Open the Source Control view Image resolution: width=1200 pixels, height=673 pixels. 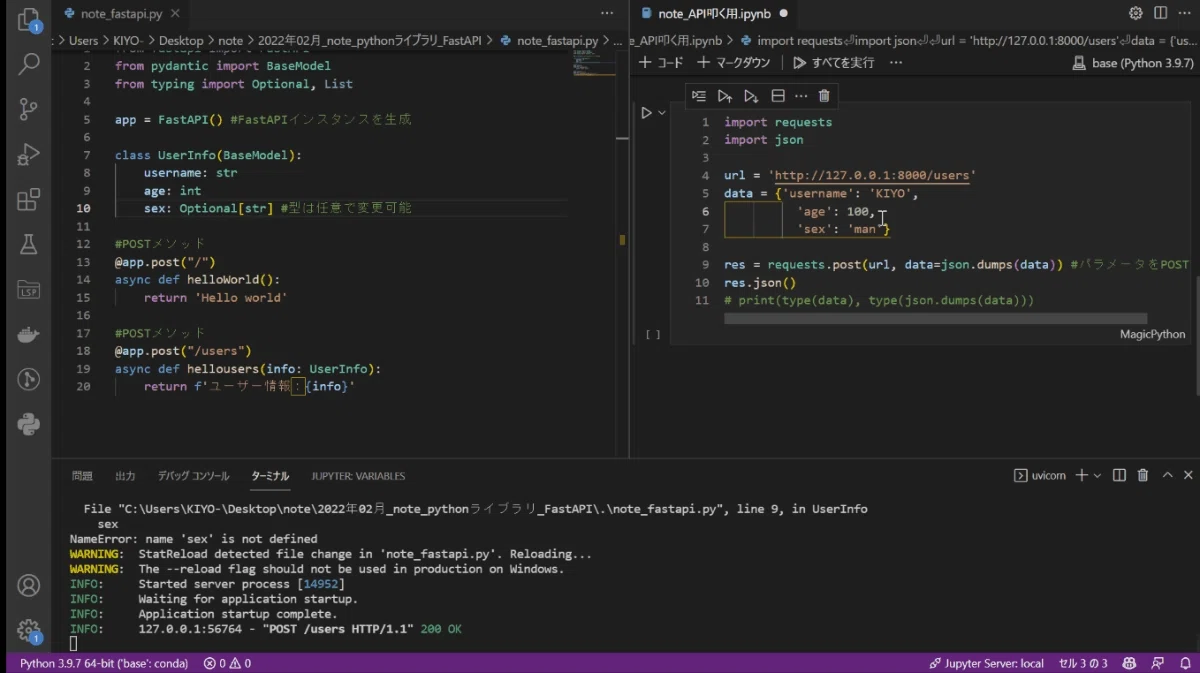tap(28, 109)
